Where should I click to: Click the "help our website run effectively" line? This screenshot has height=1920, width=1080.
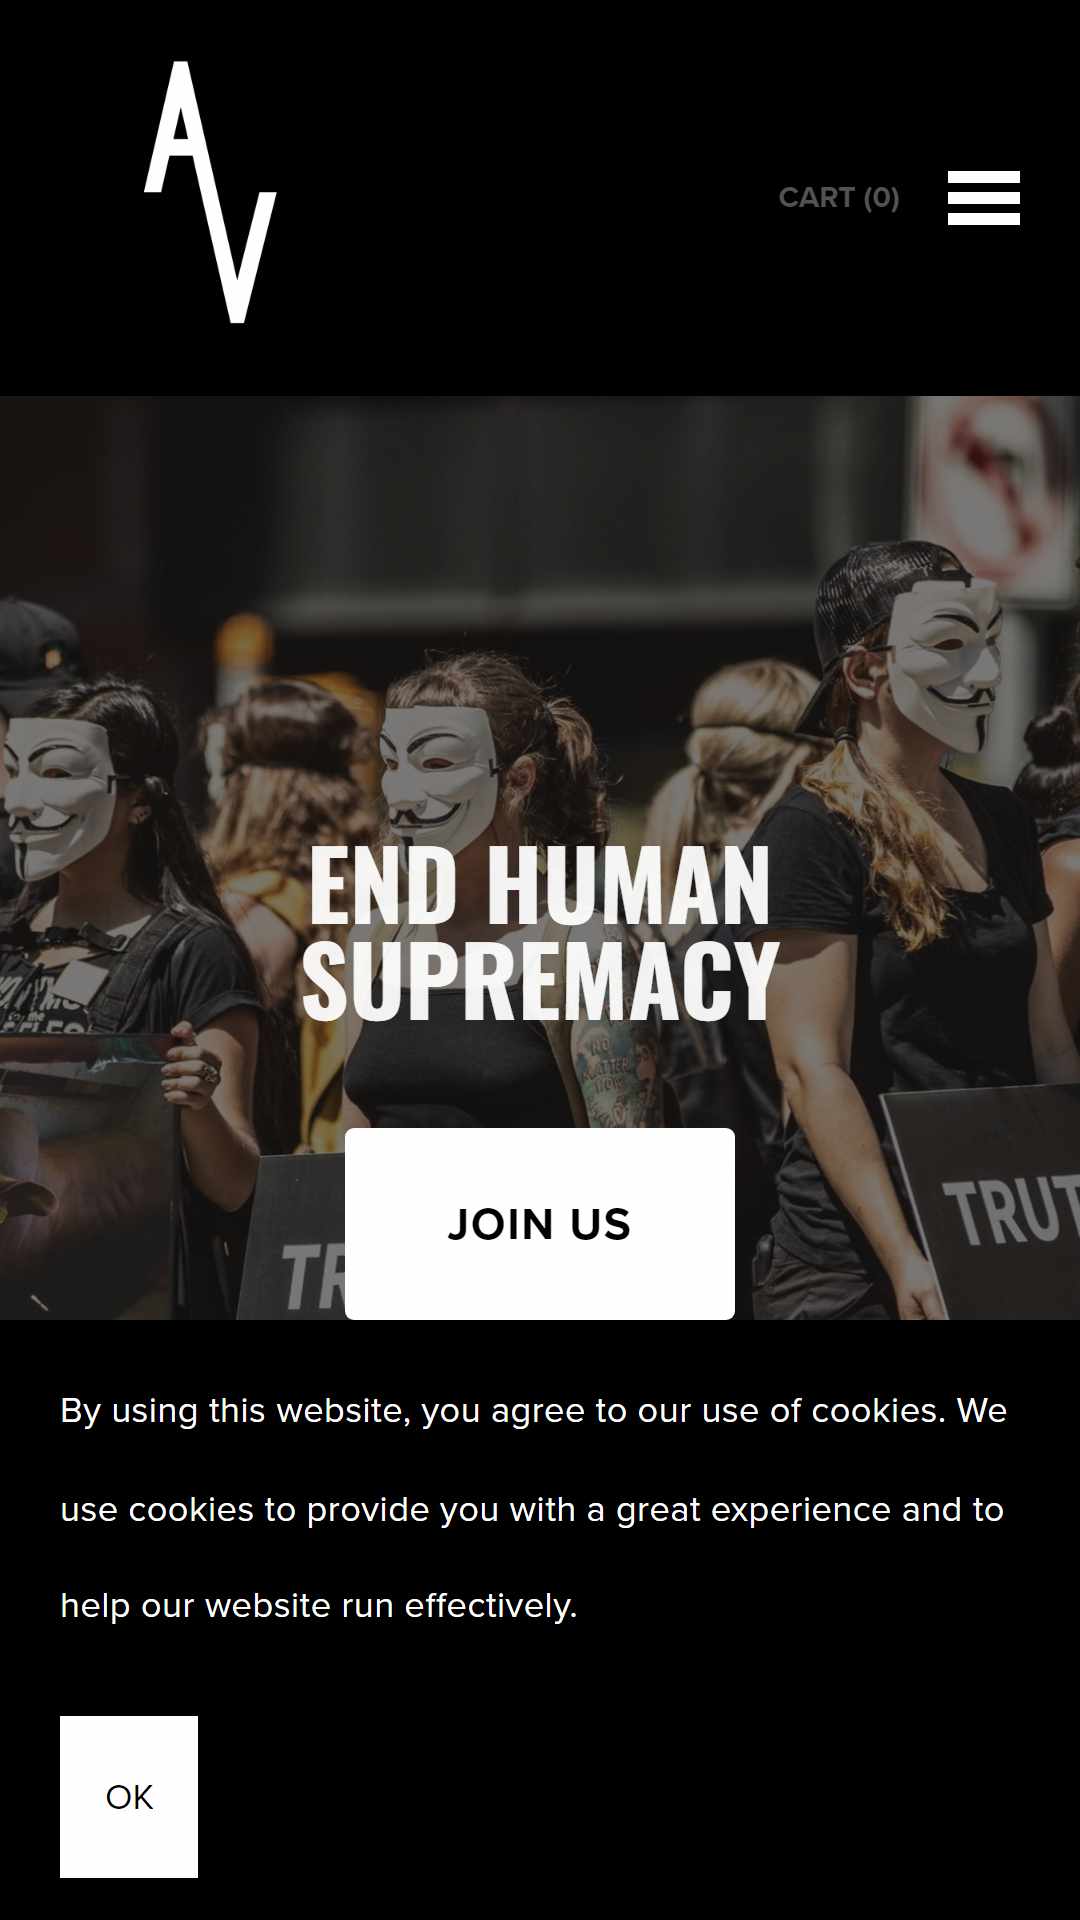point(319,1606)
